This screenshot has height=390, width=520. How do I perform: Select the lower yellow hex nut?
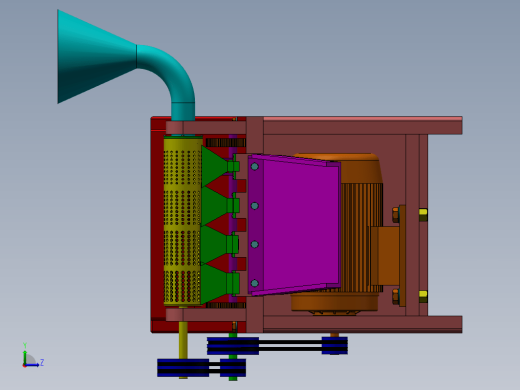[423, 296]
